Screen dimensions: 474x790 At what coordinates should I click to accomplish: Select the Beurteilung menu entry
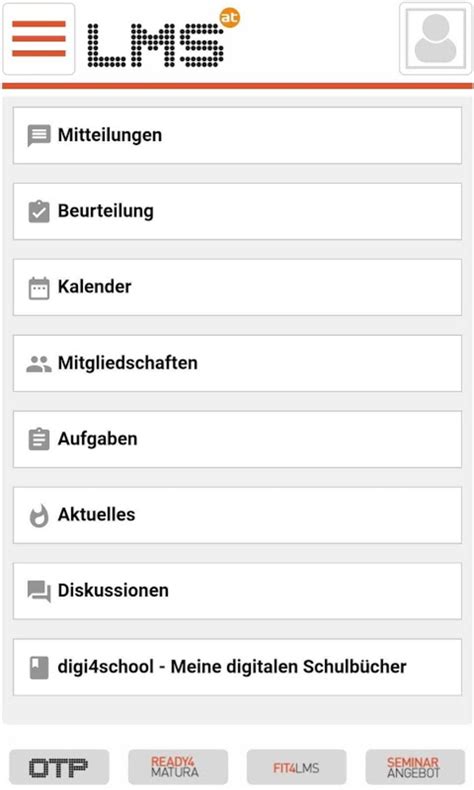click(237, 212)
